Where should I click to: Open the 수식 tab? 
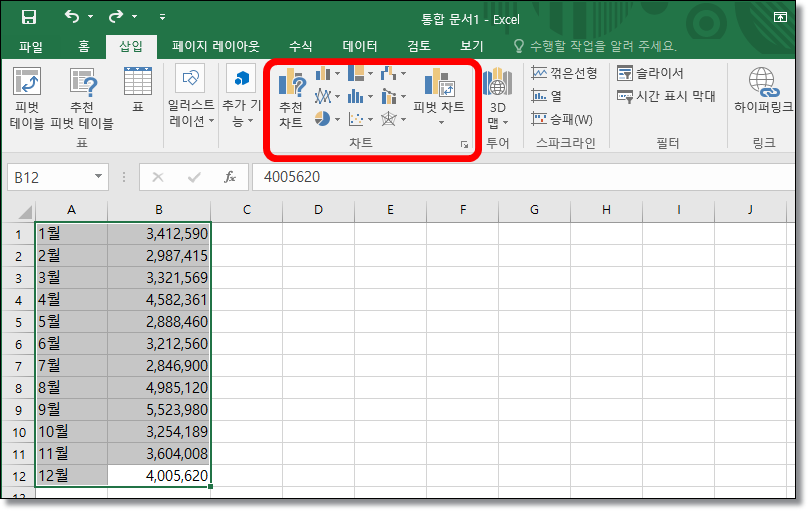[x=301, y=46]
